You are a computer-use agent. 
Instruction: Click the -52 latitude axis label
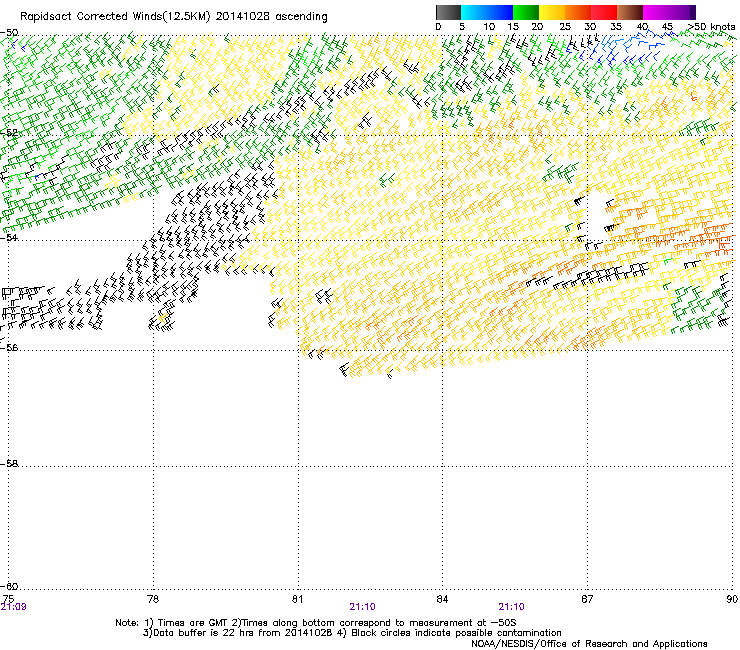pyautogui.click(x=9, y=133)
